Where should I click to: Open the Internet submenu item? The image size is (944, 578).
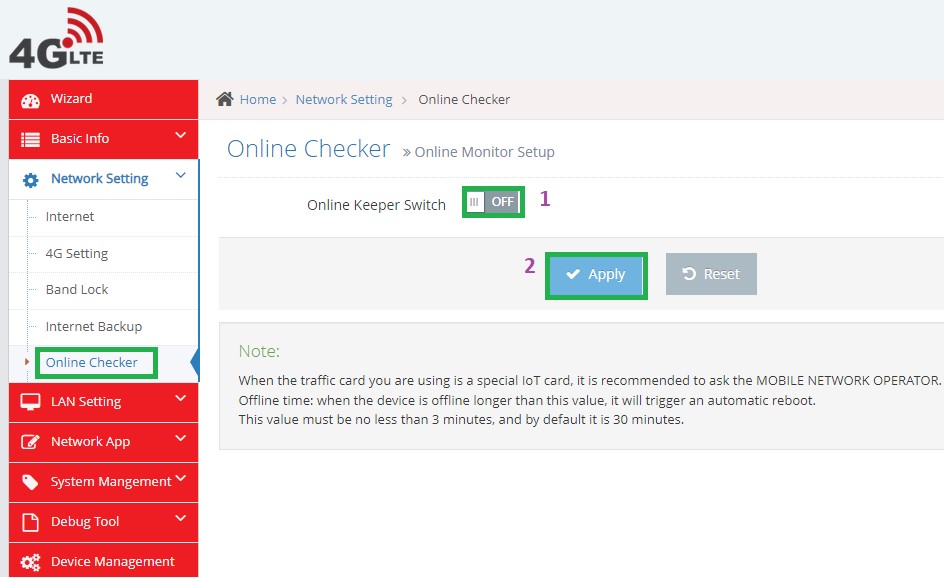click(70, 217)
